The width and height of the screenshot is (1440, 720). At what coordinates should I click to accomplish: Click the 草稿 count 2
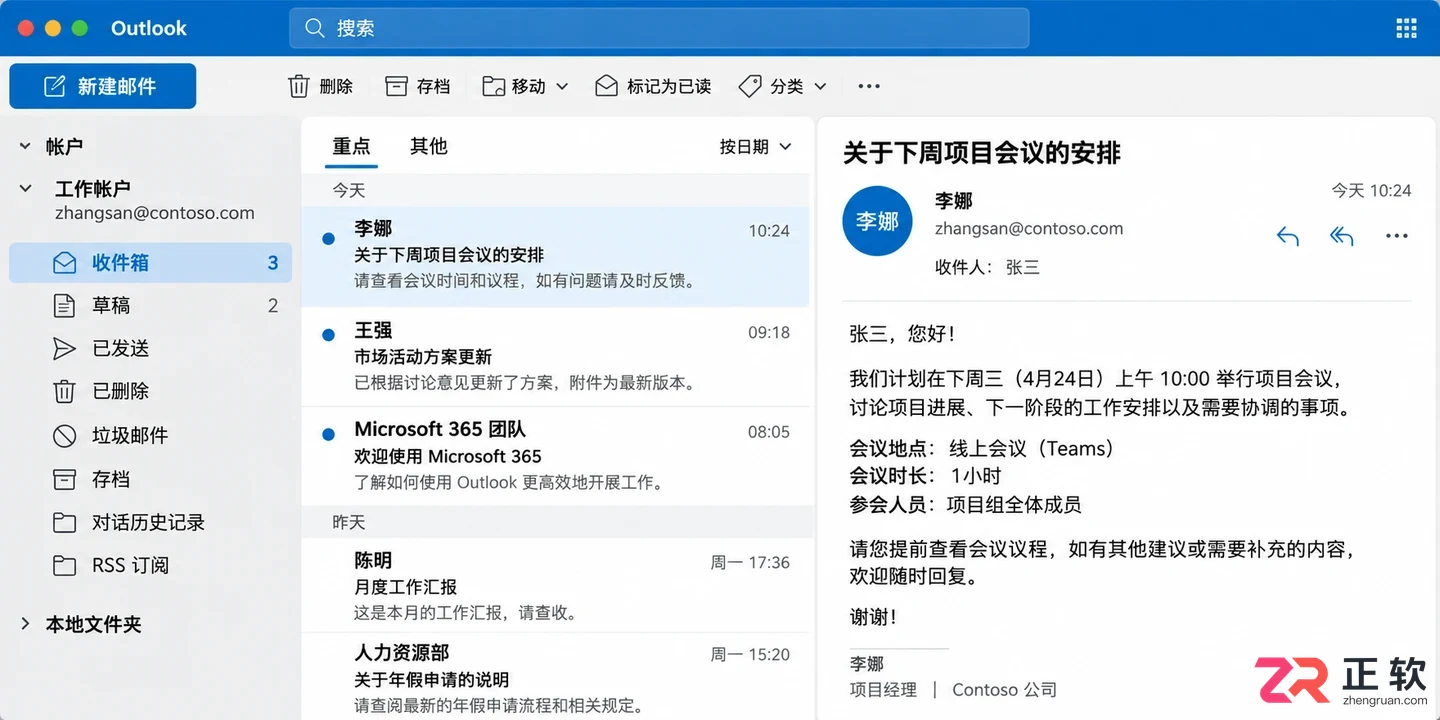point(273,306)
